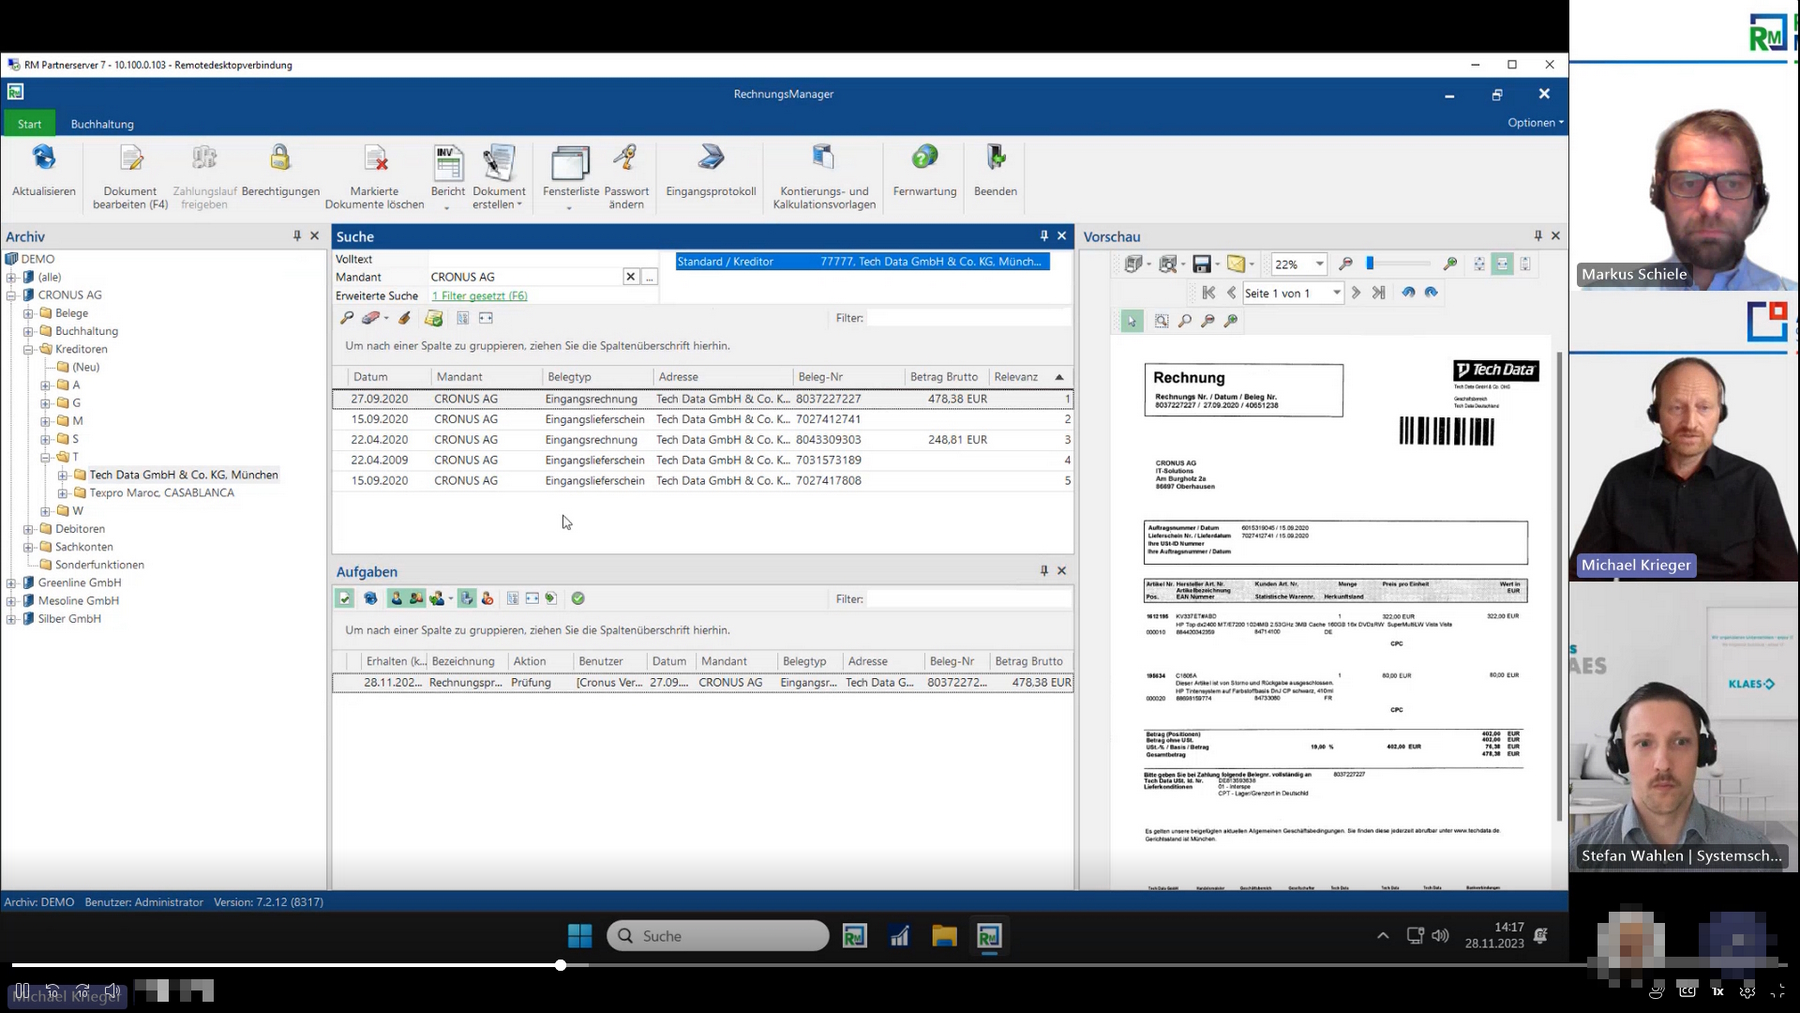
Task: Click the magnifier search icon in Suche toolbar
Action: [347, 318]
